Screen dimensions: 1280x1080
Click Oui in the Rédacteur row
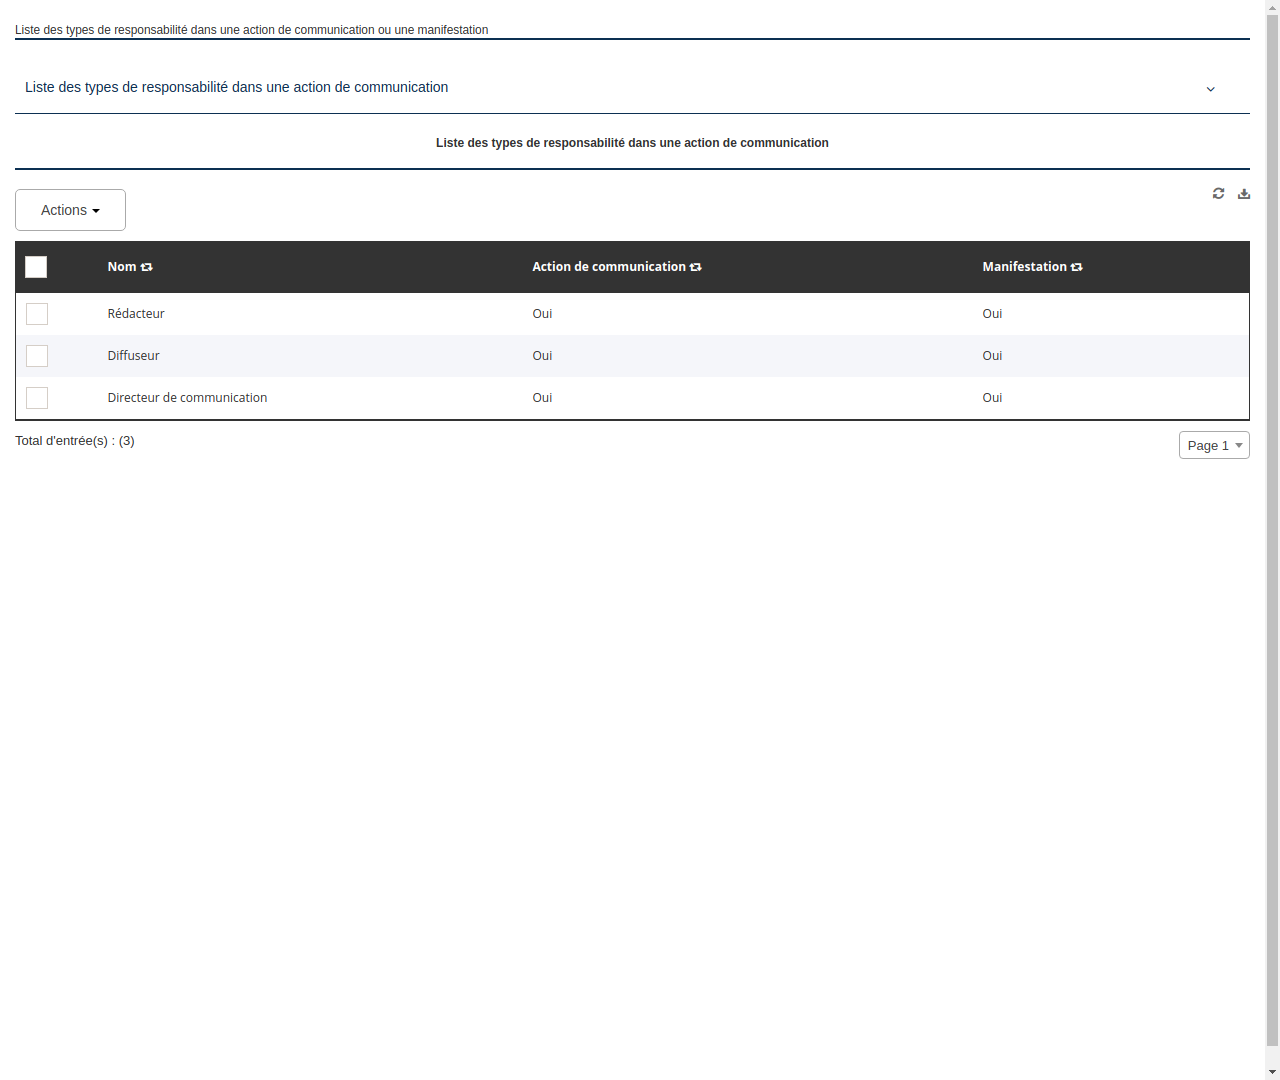tap(542, 314)
